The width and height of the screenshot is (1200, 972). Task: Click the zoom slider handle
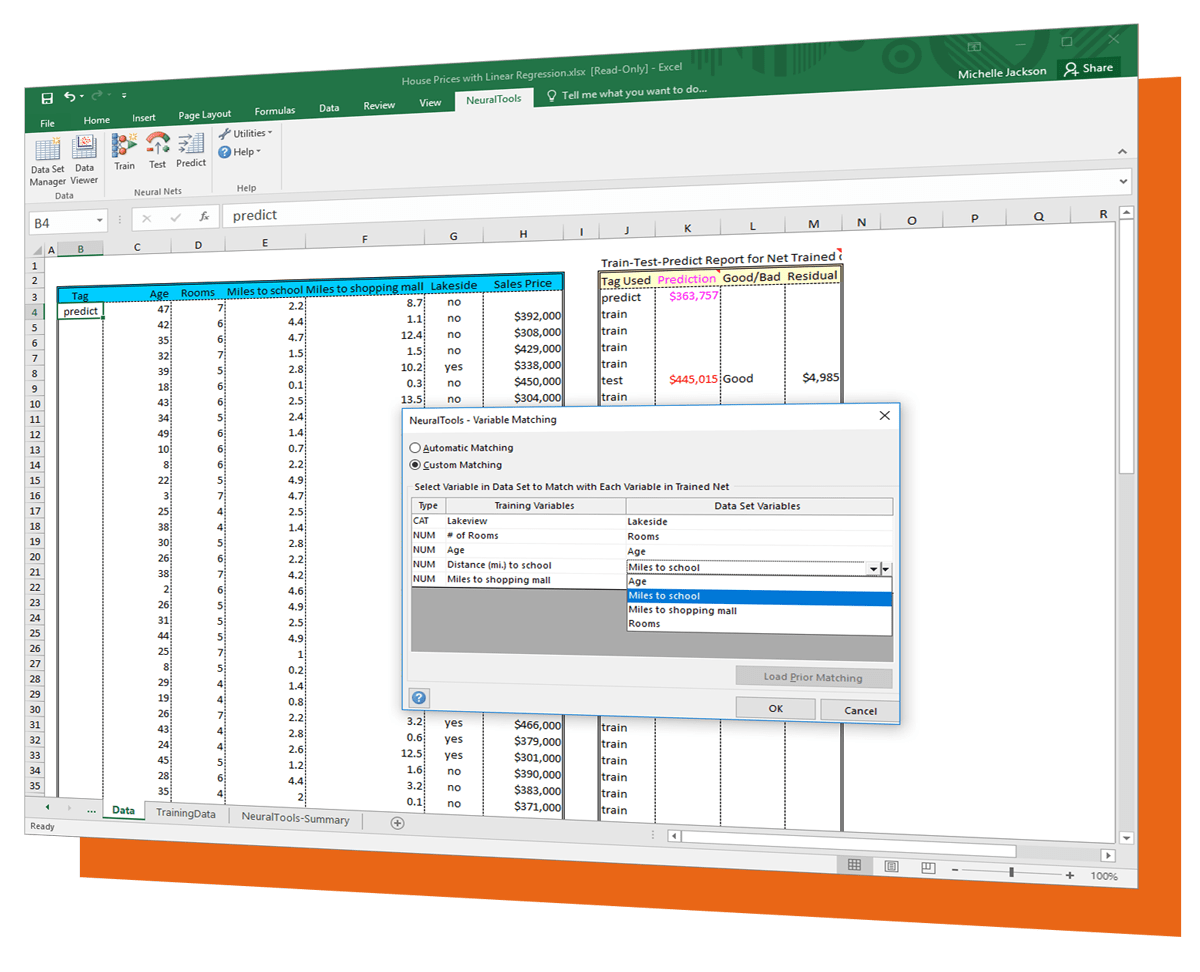tap(1011, 873)
